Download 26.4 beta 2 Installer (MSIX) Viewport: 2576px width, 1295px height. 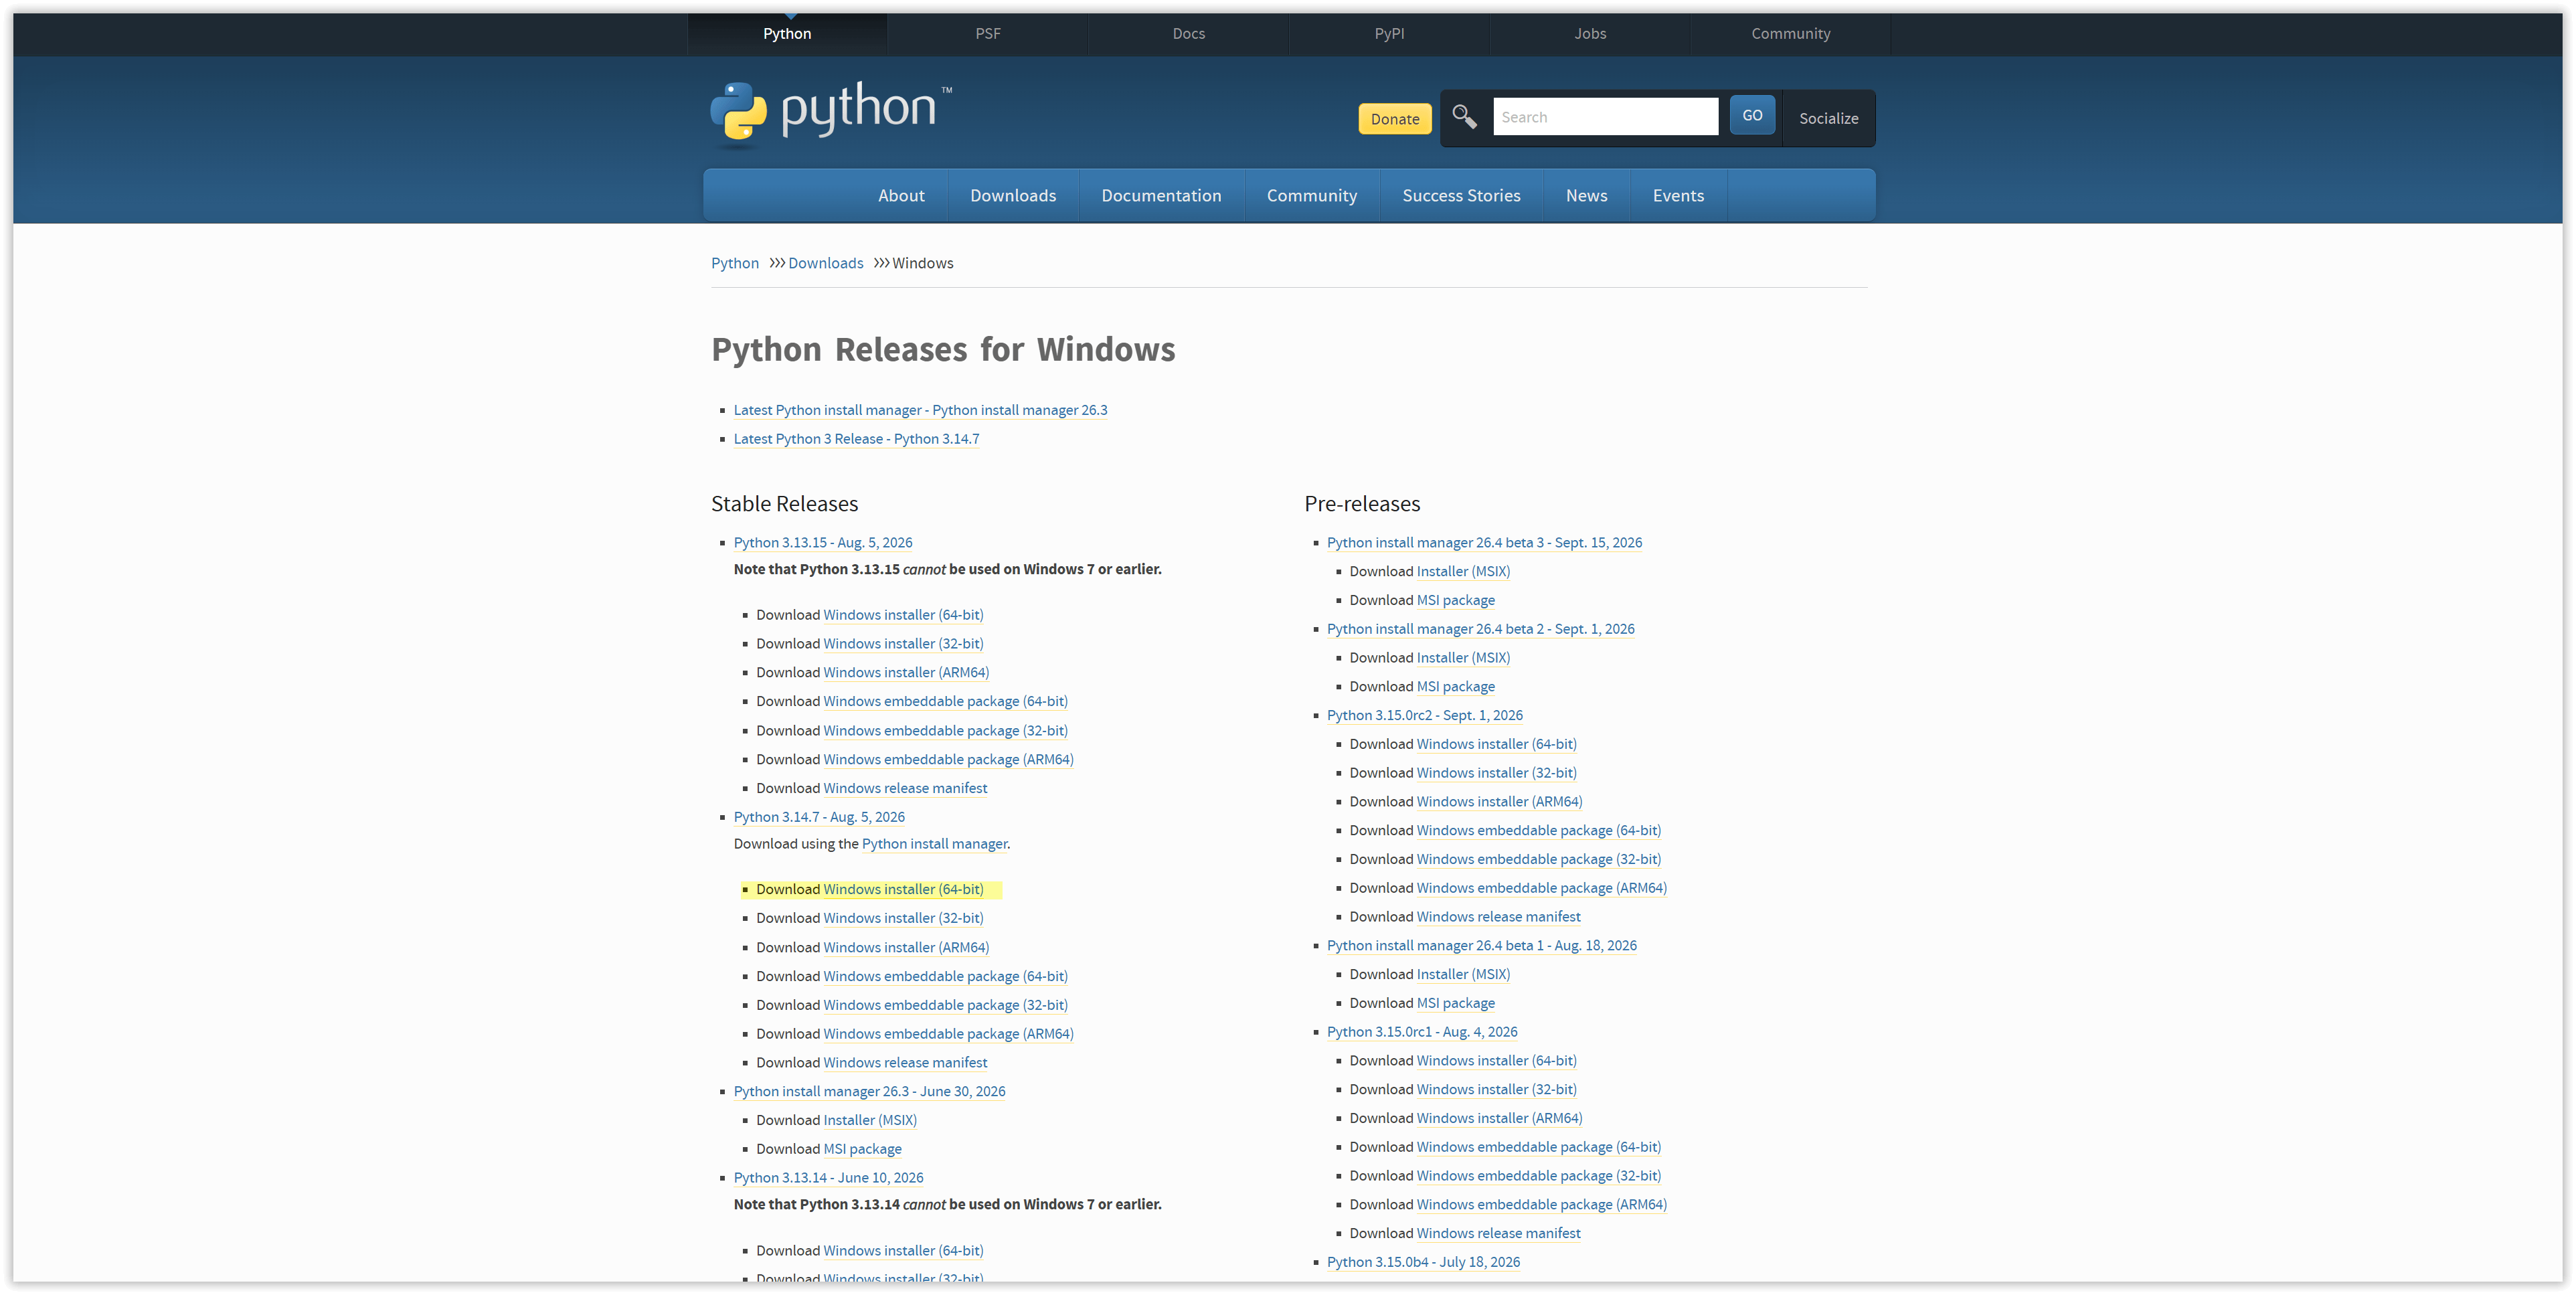tap(1463, 658)
